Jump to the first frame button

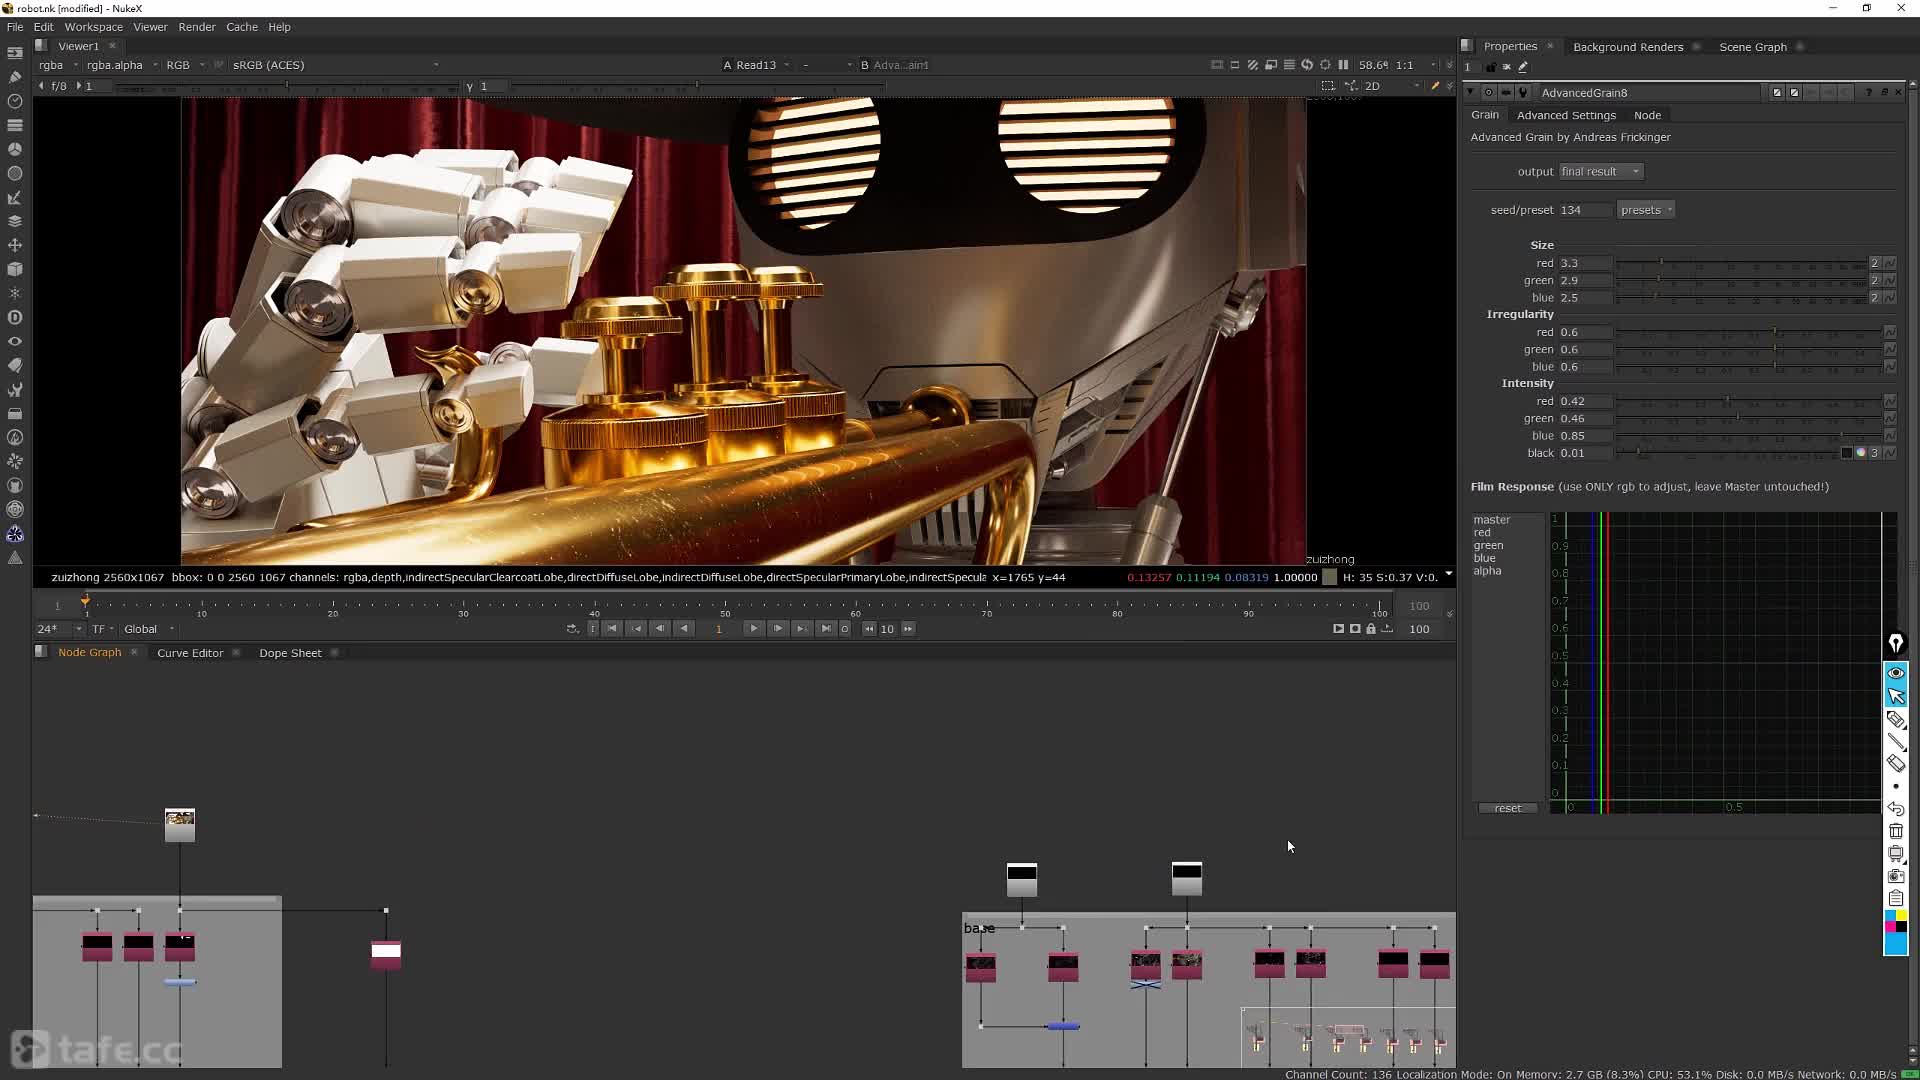(612, 629)
